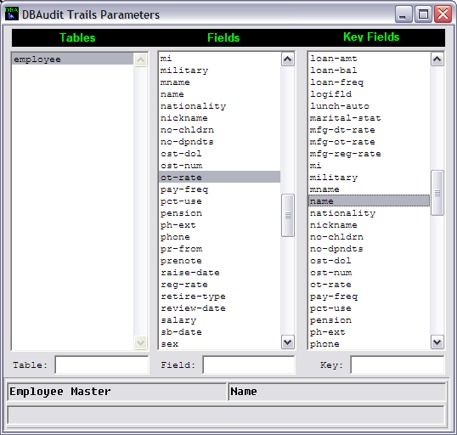The image size is (457, 435).
Task: Select 'pension' in Key Fields list
Action: (369, 320)
